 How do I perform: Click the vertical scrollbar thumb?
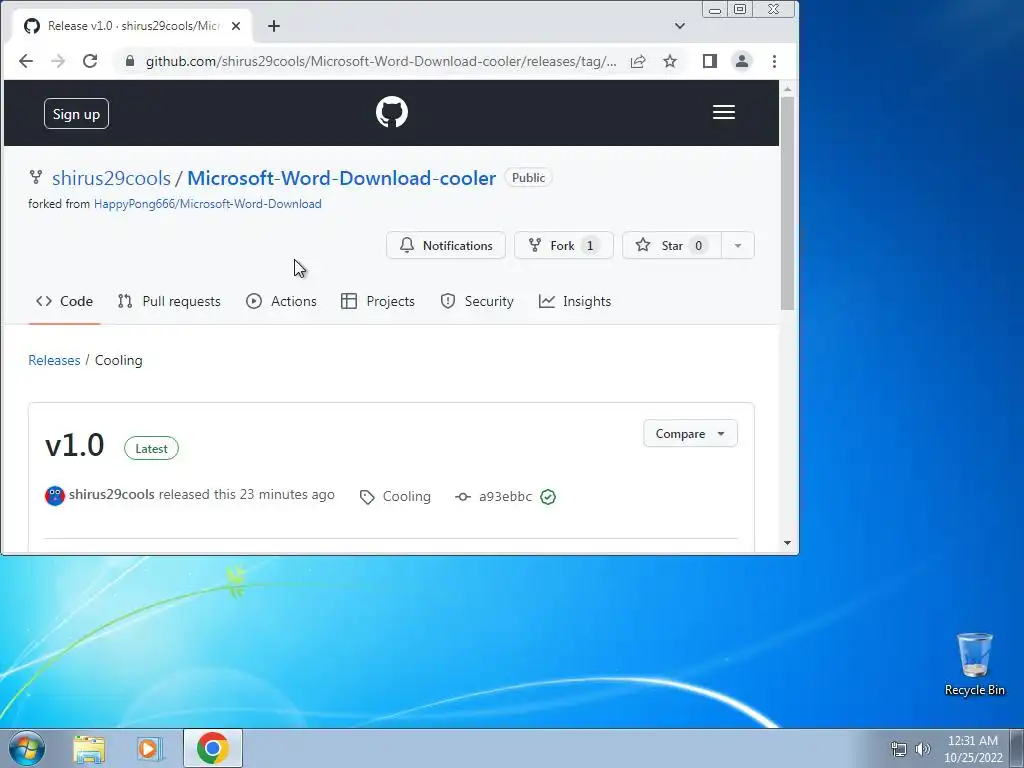click(x=788, y=204)
